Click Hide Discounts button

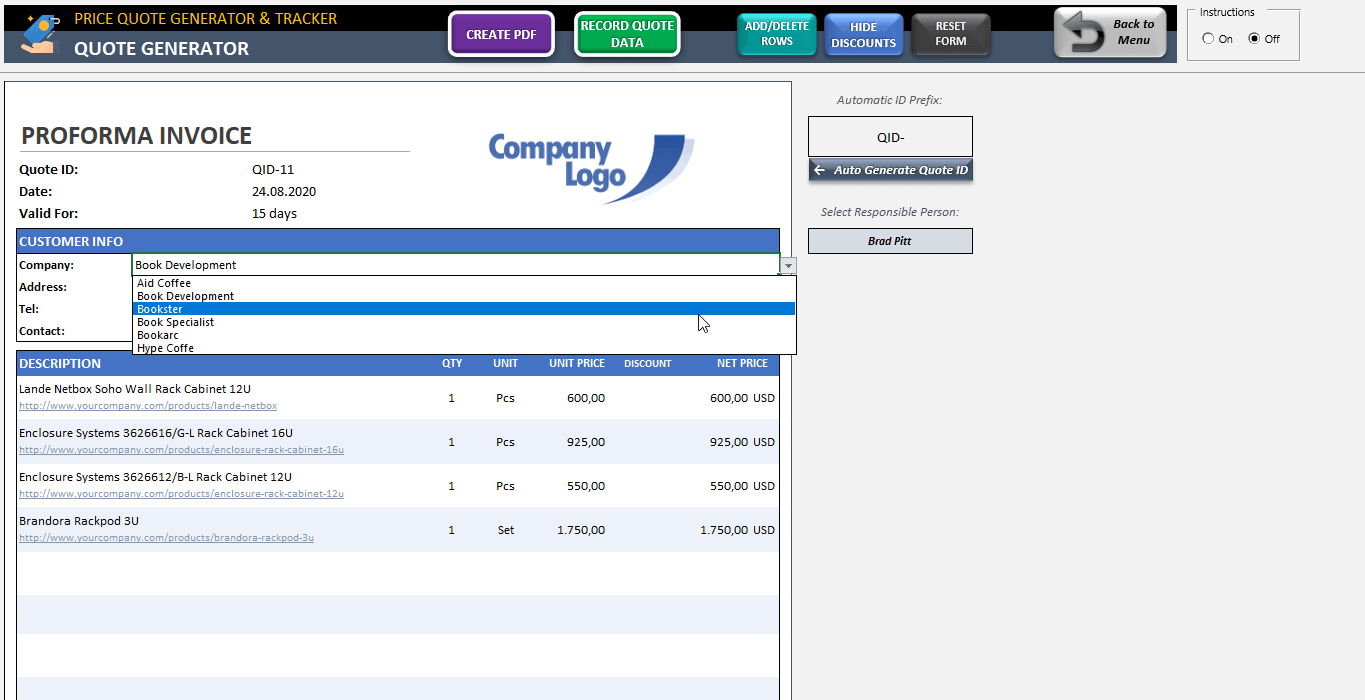[x=864, y=35]
